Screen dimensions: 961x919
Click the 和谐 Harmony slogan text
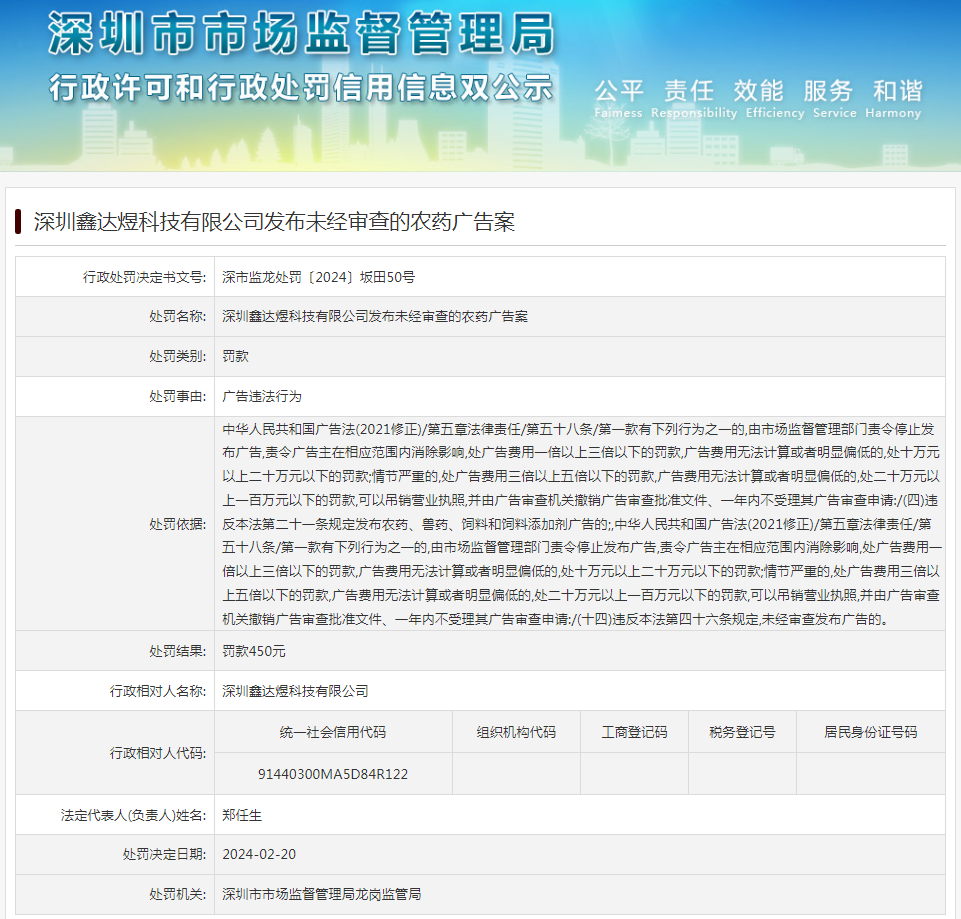tap(897, 98)
